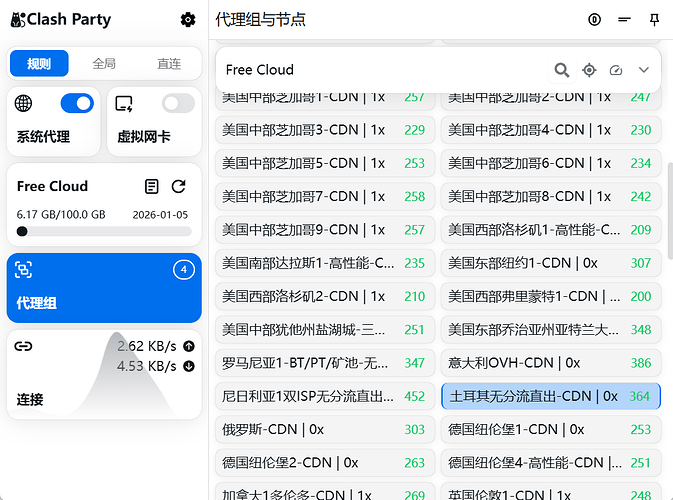The height and width of the screenshot is (500, 673).
Task: Select node 美国南部达拉斯1-高性能
Action: [325, 263]
